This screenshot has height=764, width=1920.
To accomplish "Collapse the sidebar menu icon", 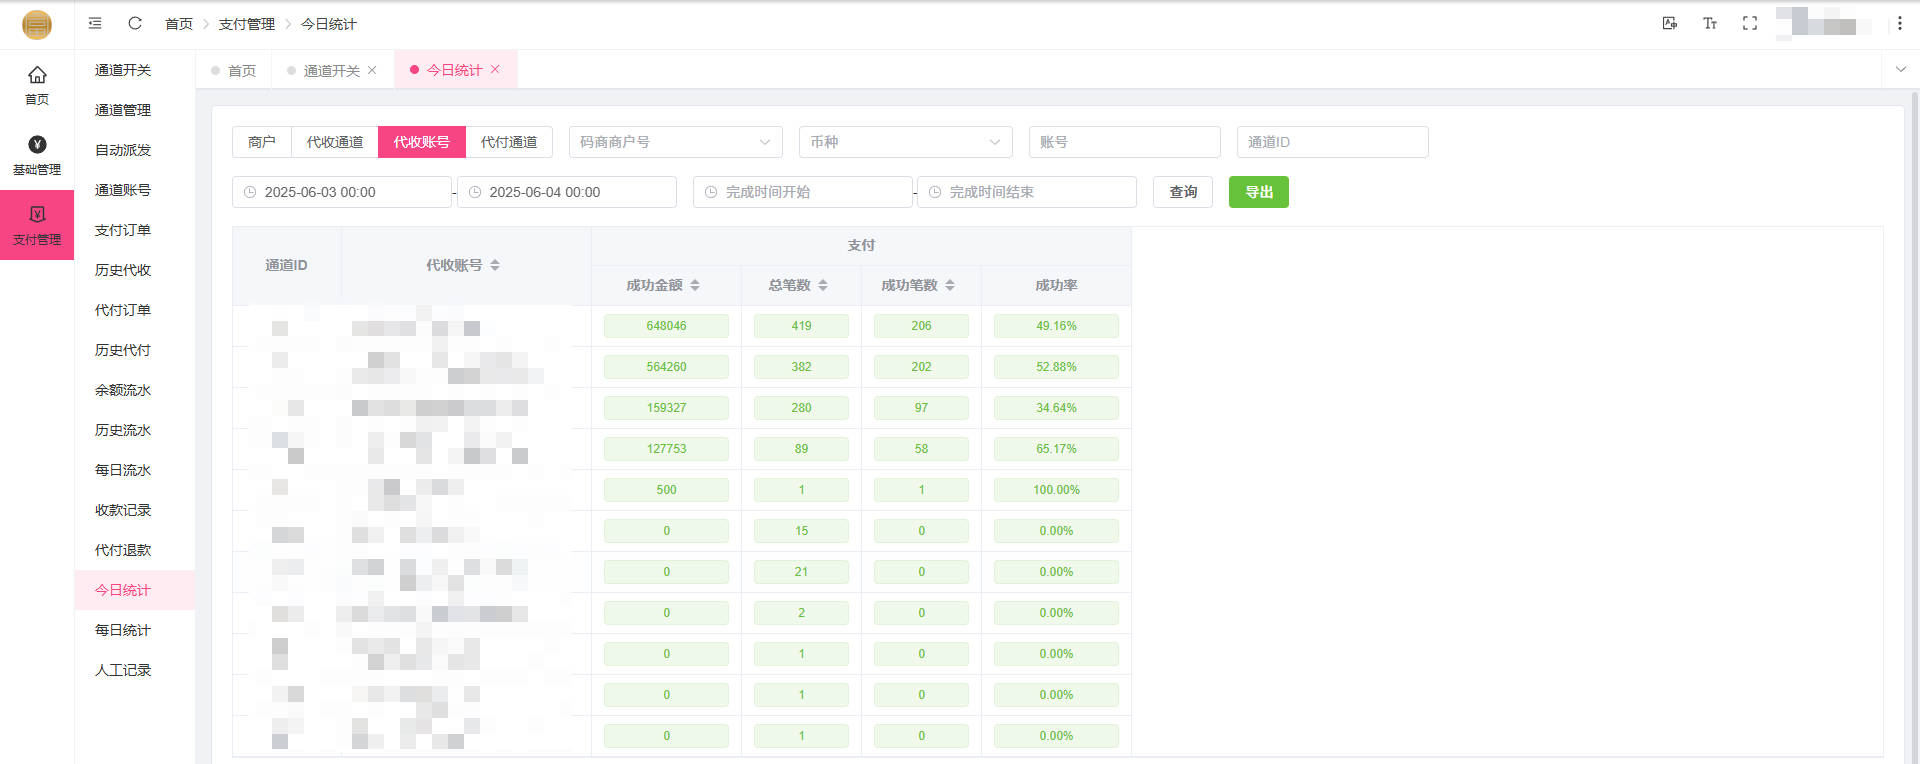I will [x=95, y=23].
